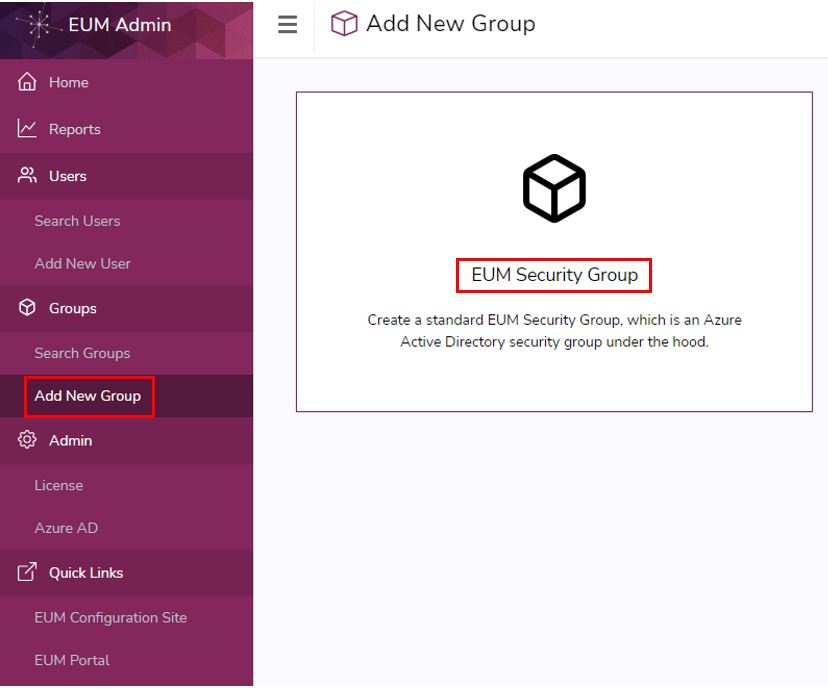Screen dimensions: 828x694
Task: Collapse the Users section
Action: click(x=127, y=176)
